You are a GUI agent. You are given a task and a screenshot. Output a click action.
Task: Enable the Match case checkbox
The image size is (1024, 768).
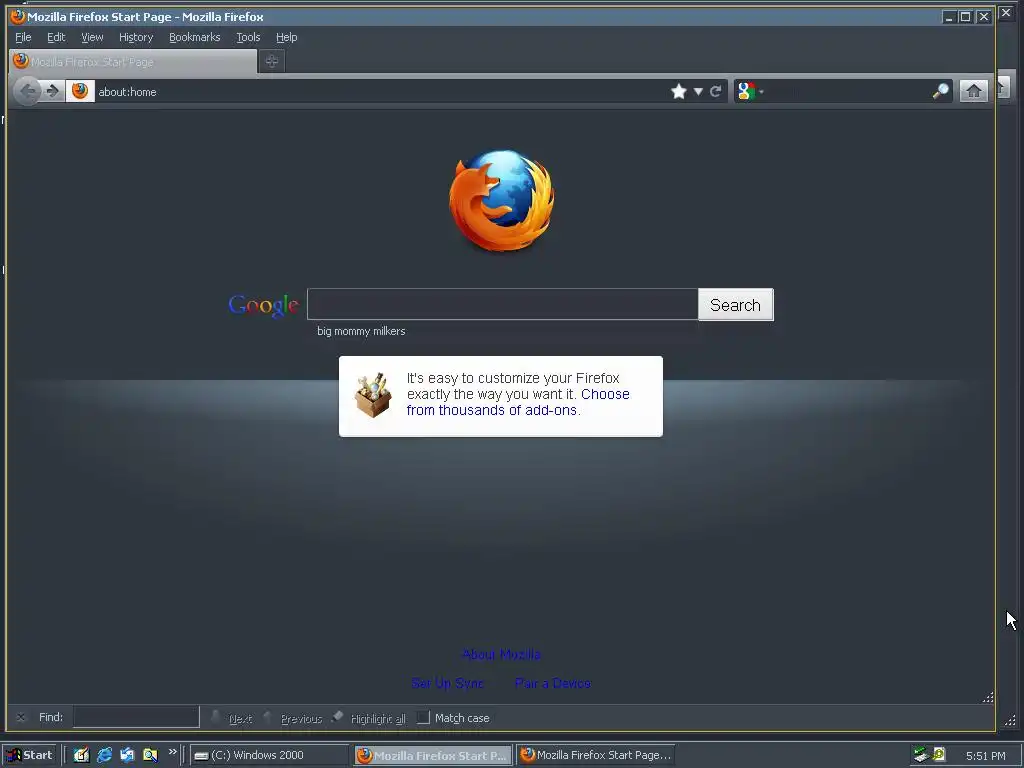coord(423,718)
